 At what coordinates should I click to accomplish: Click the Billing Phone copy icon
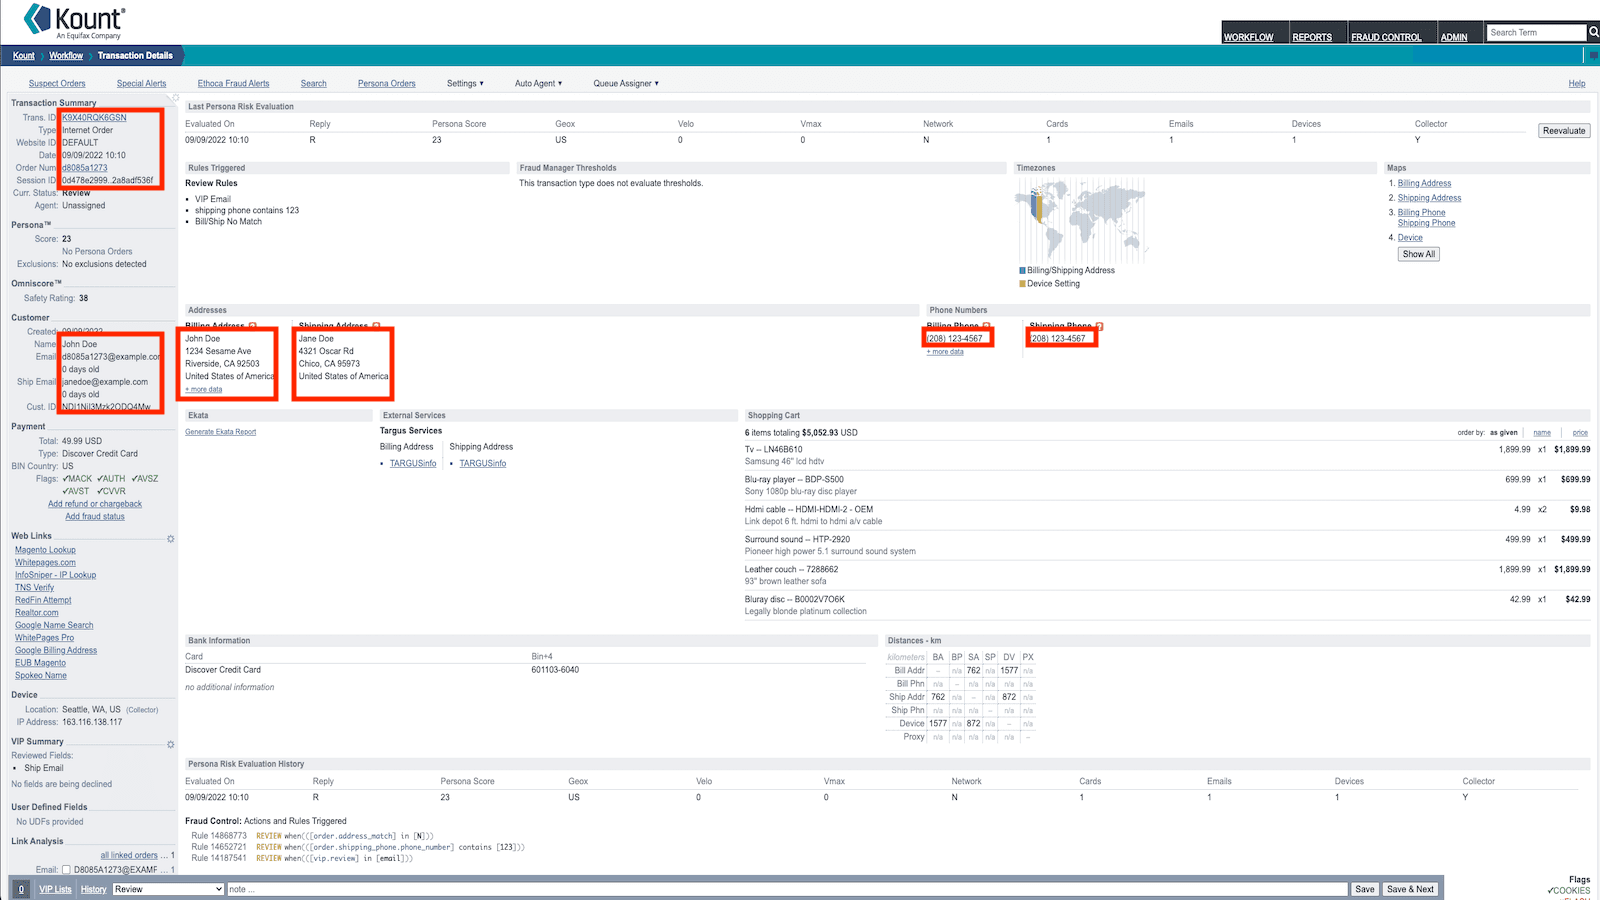point(986,326)
